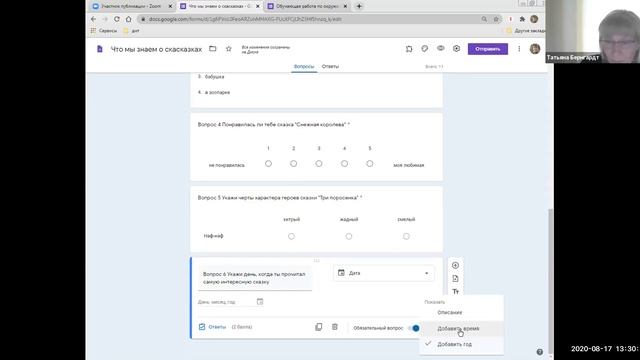Select rating 4 for Snow Queen question
The height and width of the screenshot is (360, 640).
344,164
